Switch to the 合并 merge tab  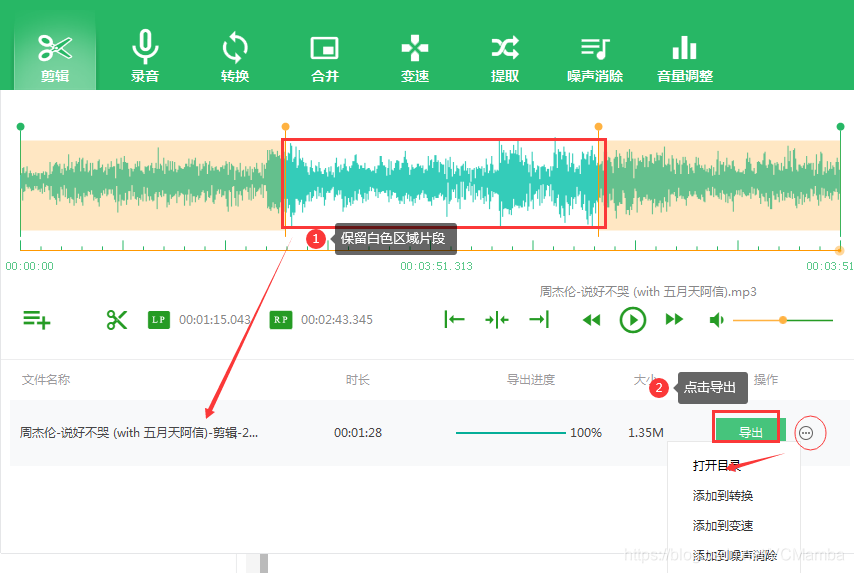[325, 58]
